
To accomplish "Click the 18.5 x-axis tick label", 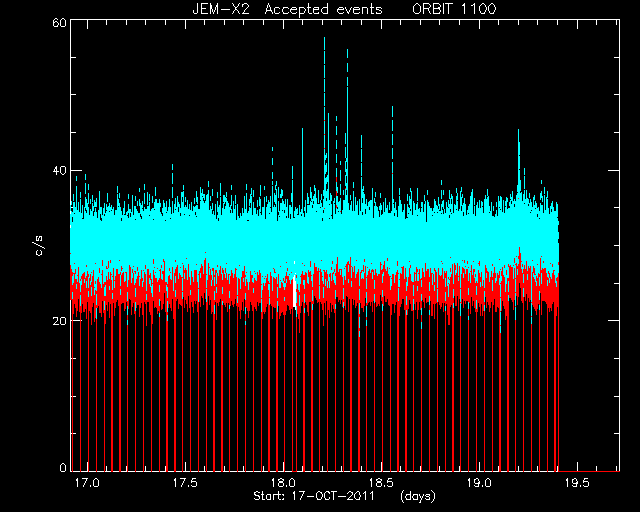I will pyautogui.click(x=381, y=483).
